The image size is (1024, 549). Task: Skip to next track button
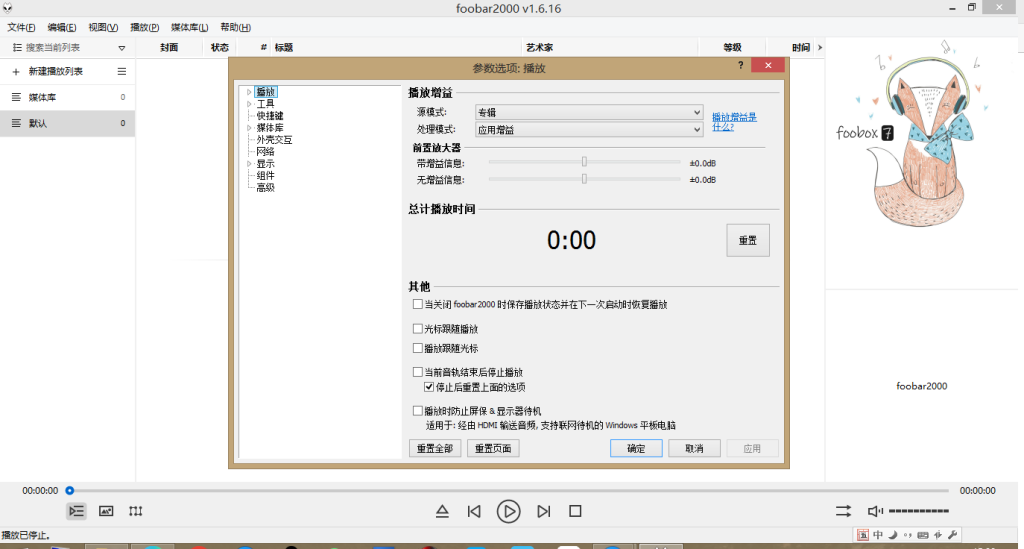pyautogui.click(x=543, y=511)
